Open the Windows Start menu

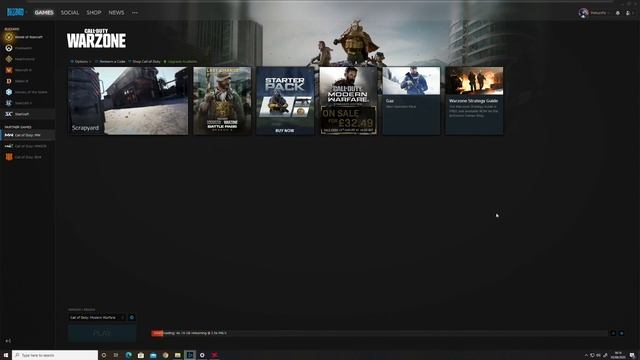point(6,355)
